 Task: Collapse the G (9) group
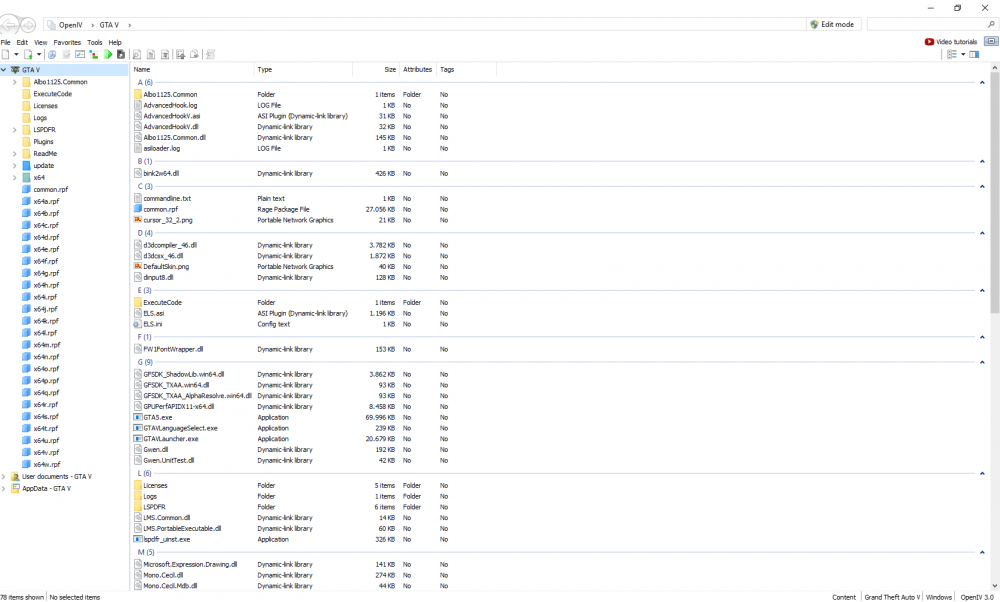pyautogui.click(x=982, y=362)
